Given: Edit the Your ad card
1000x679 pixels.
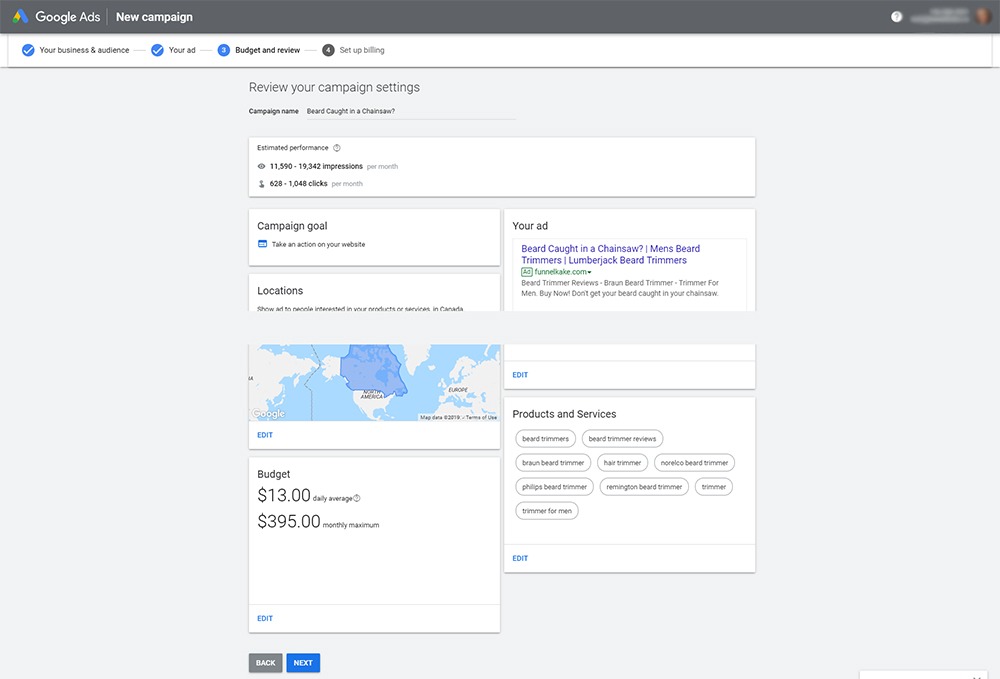Looking at the screenshot, I should click(520, 375).
